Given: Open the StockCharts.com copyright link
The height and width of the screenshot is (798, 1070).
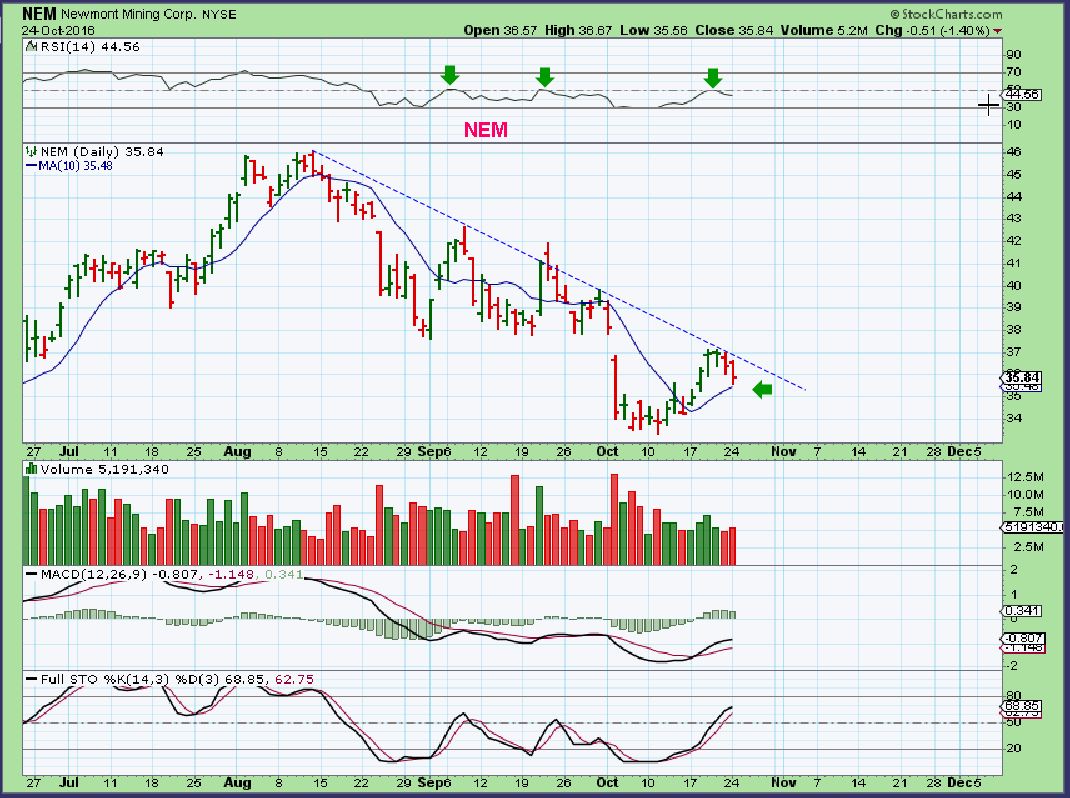Looking at the screenshot, I should coord(946,14).
